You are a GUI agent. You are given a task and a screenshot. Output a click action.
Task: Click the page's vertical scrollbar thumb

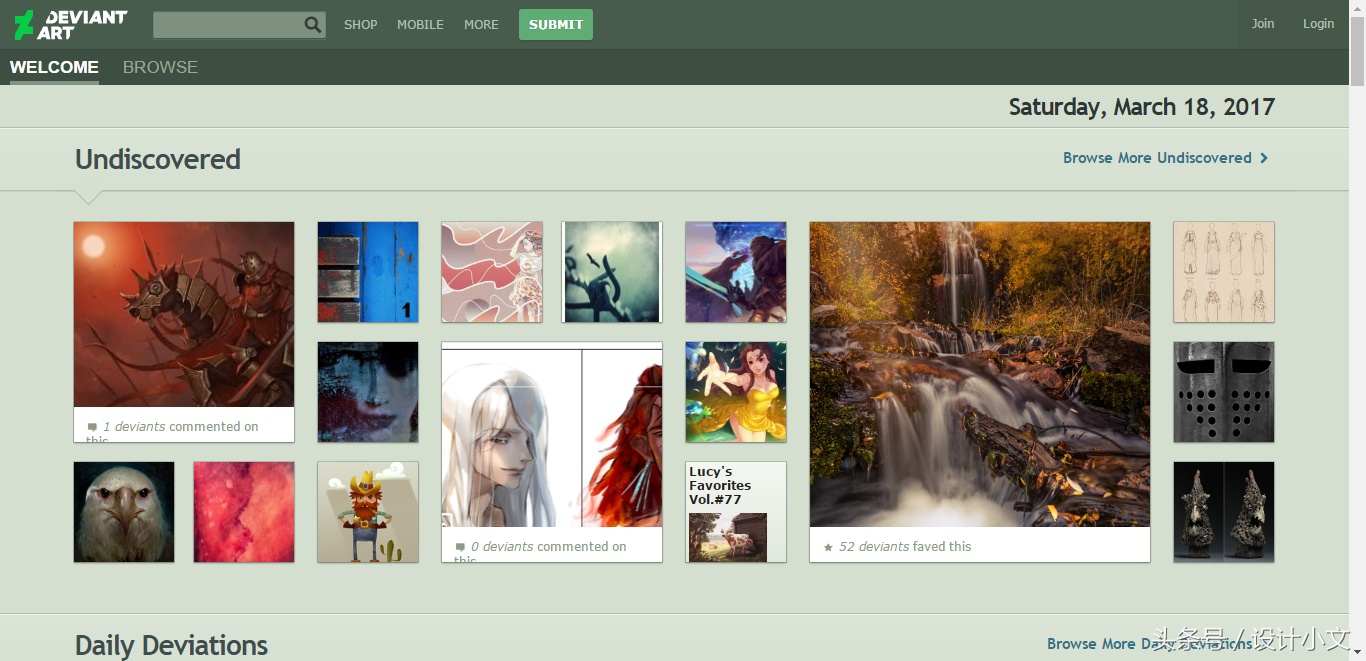[1357, 50]
